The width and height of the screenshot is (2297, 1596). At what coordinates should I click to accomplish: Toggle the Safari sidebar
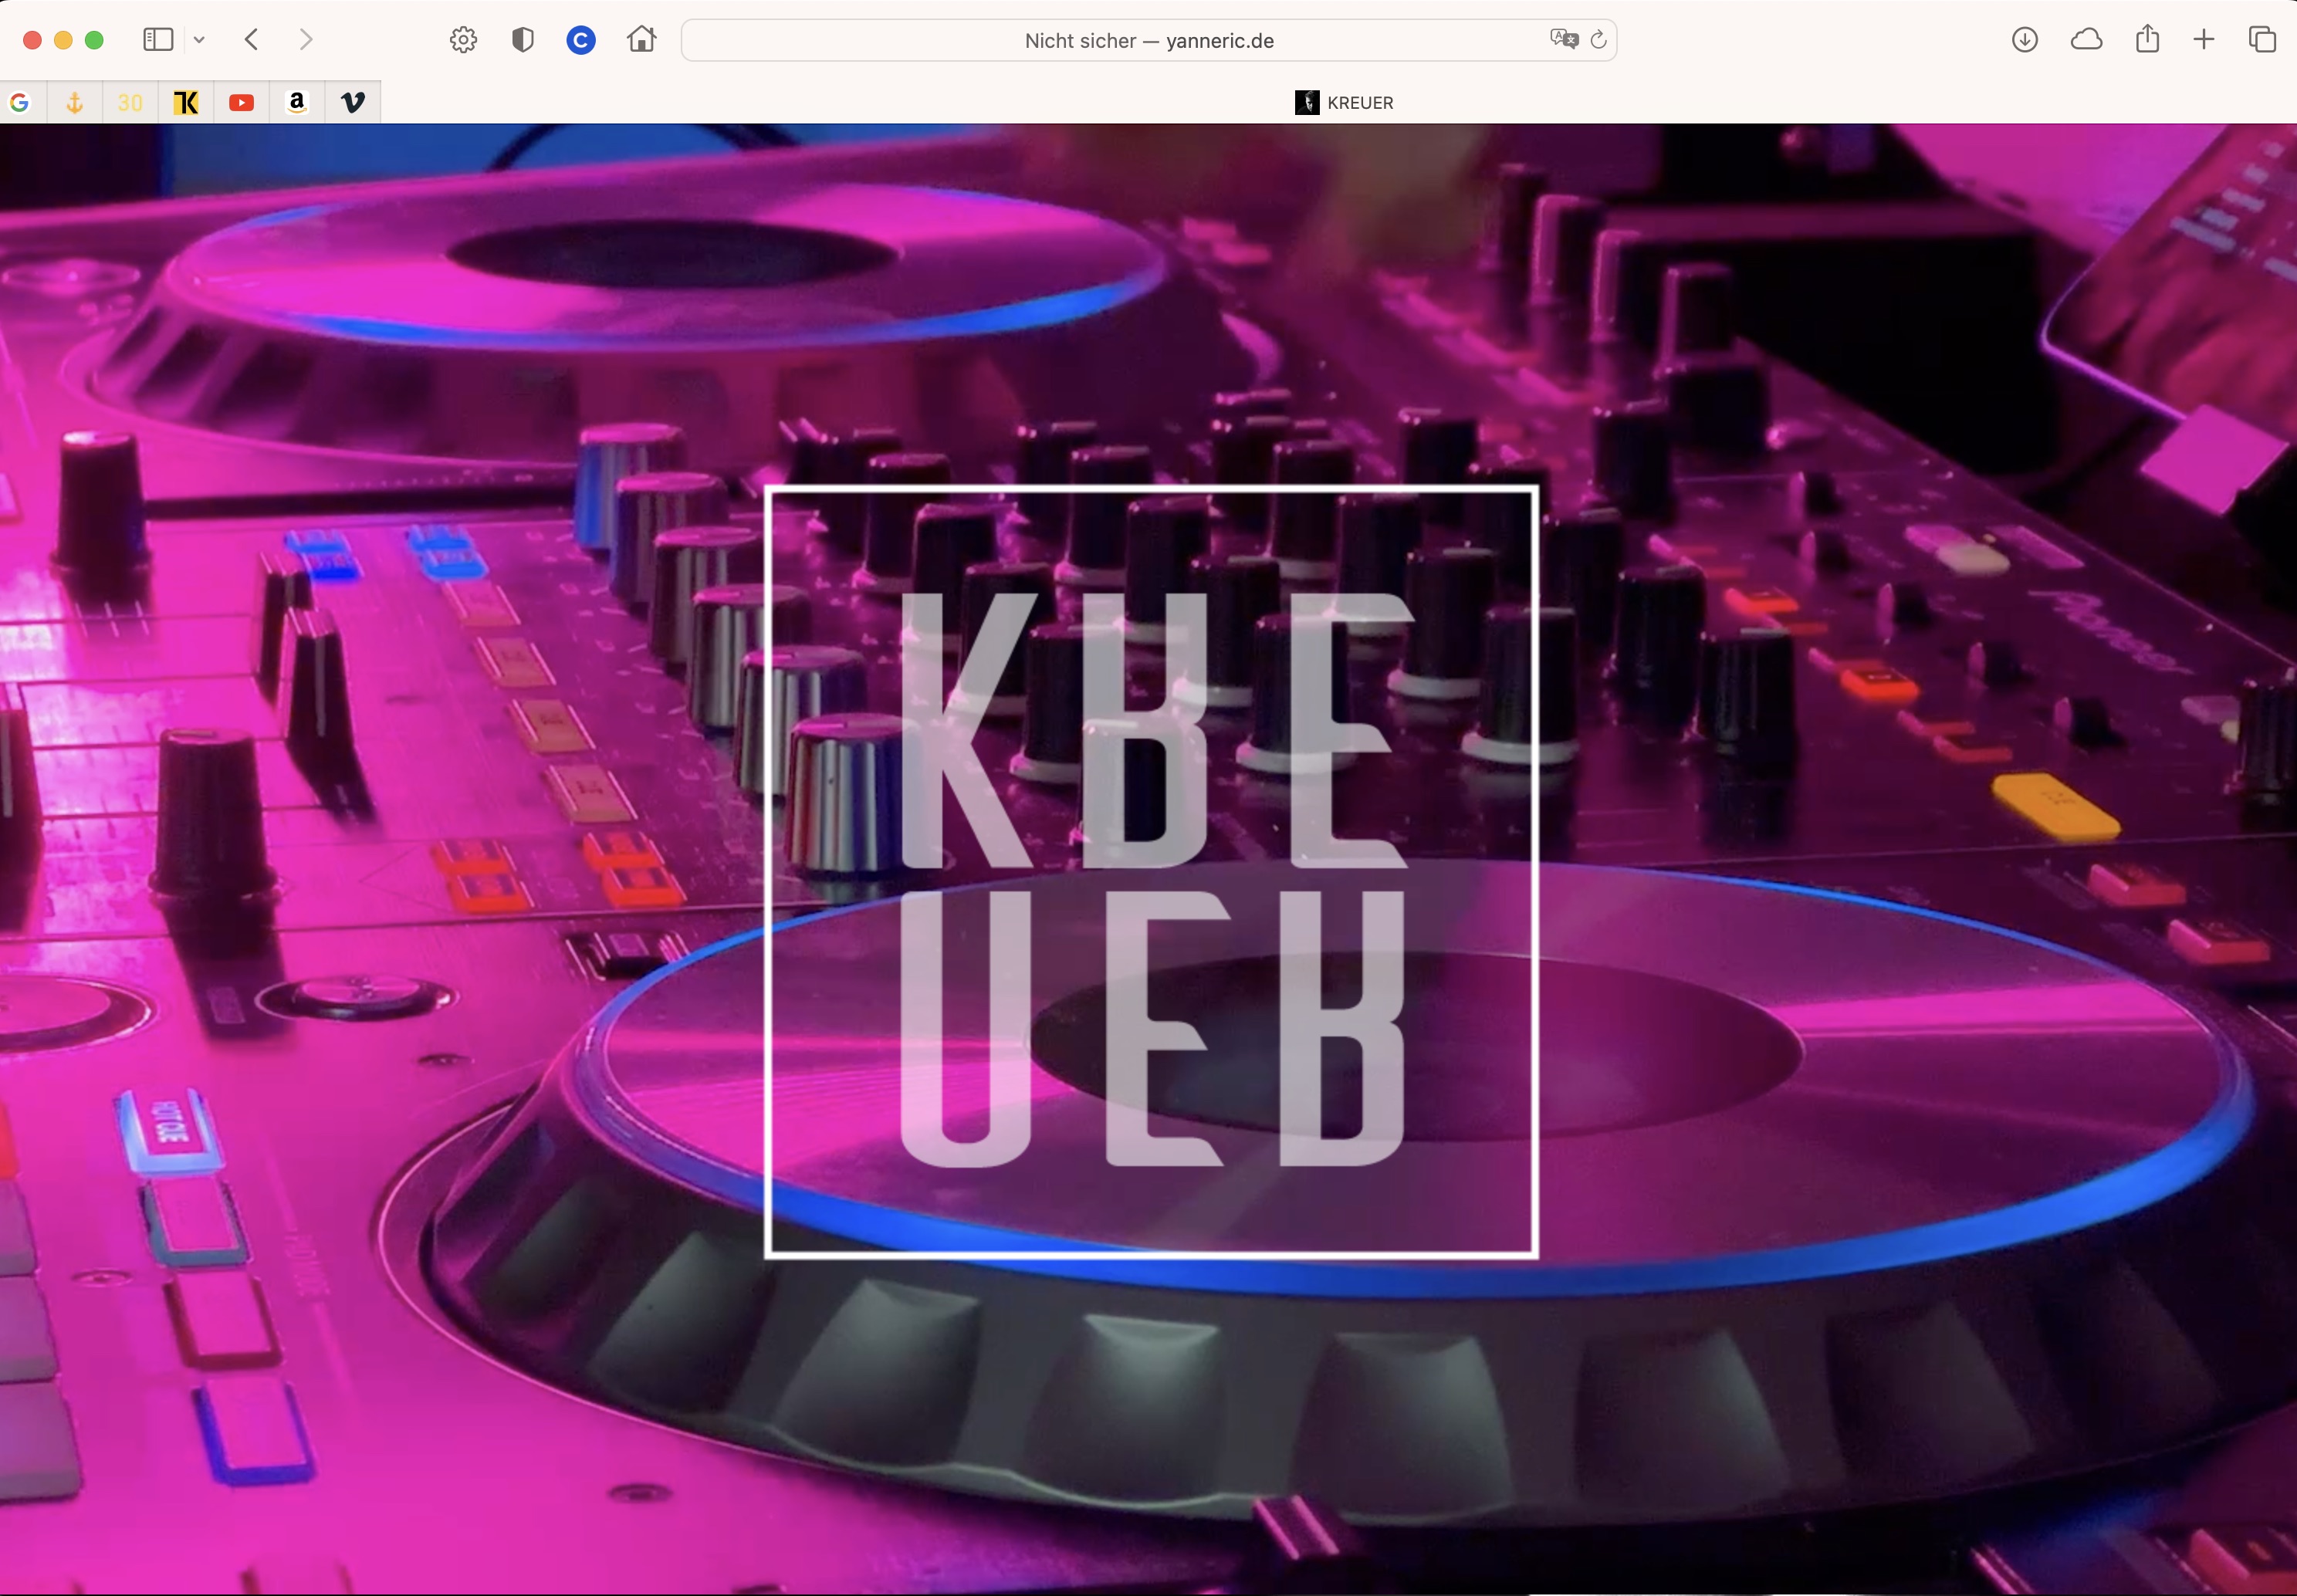pos(158,40)
